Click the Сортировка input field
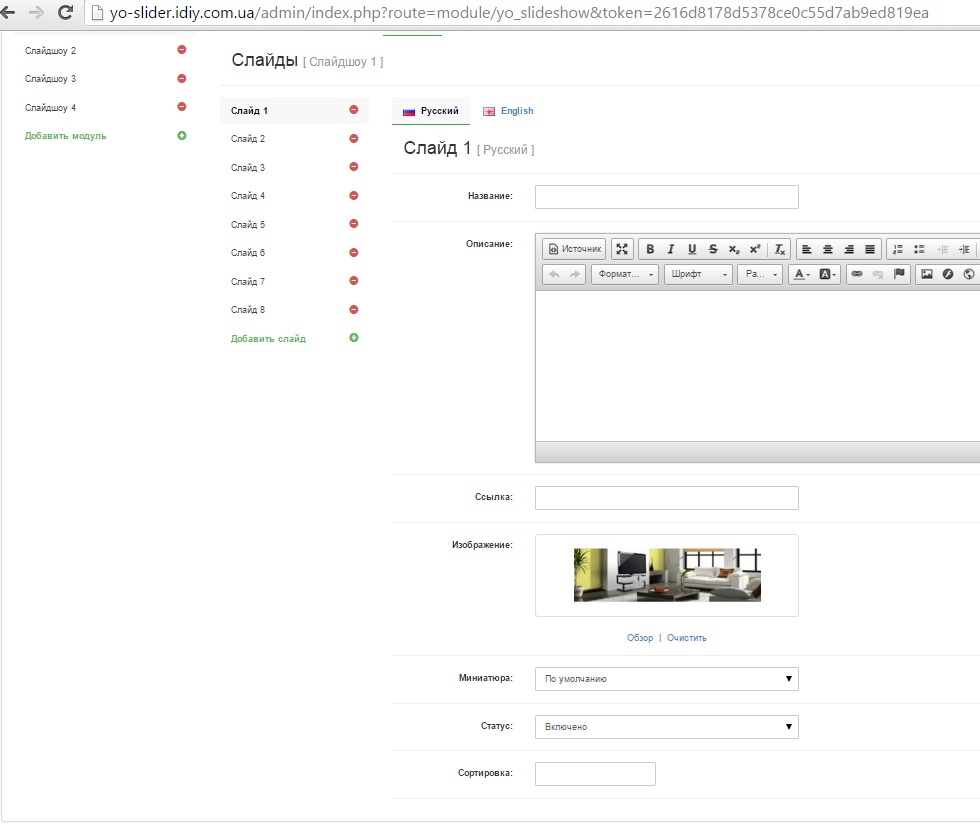Image resolution: width=980 pixels, height=832 pixels. coord(595,774)
